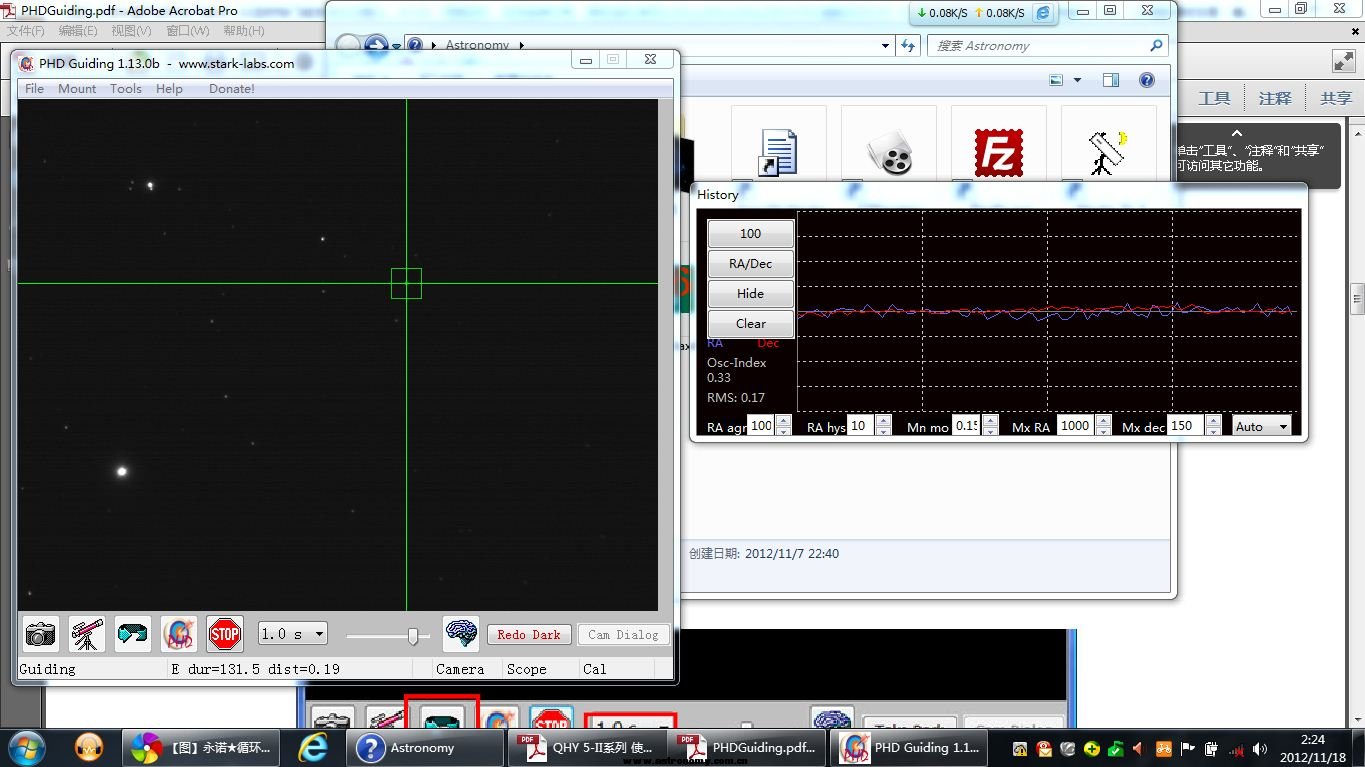Click the RA agr spinner arrows
Viewport: 1365px width, 767px height.
783,426
